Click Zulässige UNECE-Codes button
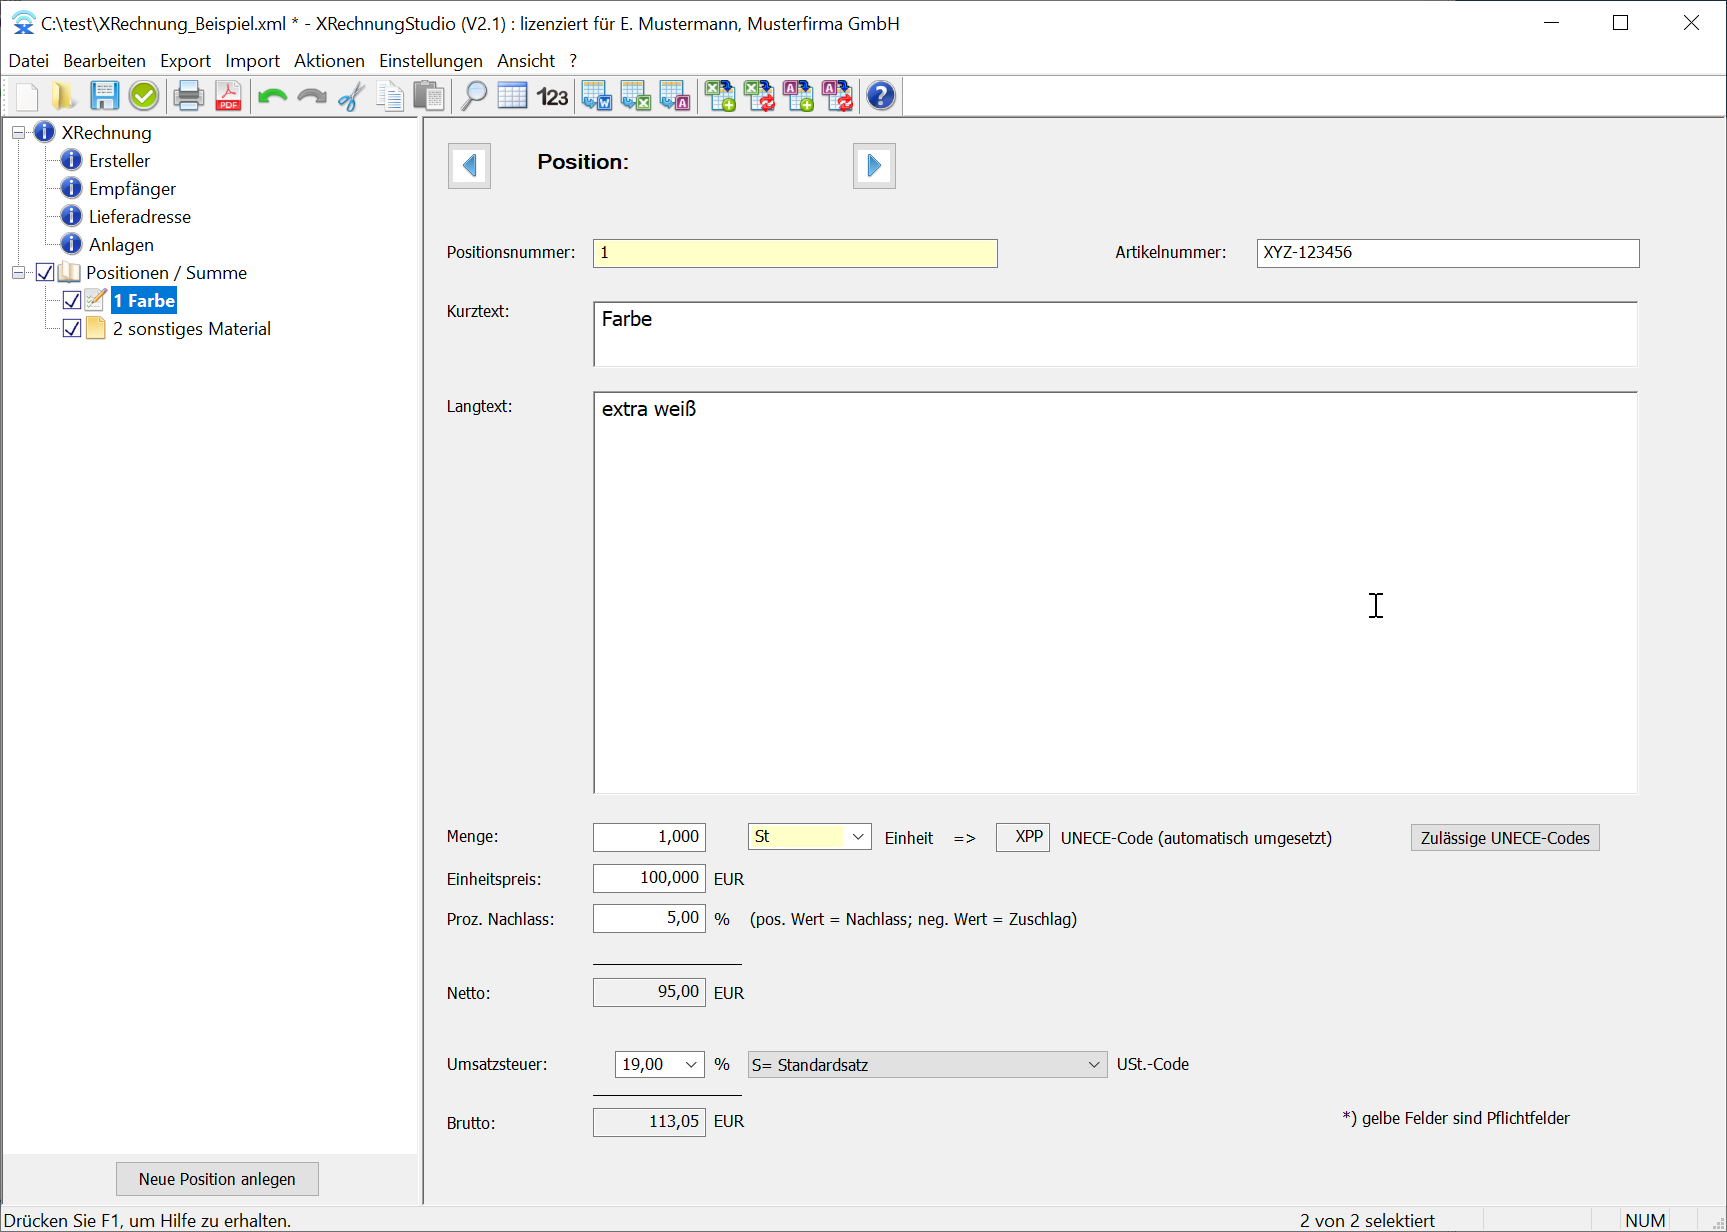Screen dimensions: 1727x1232 tap(1505, 838)
